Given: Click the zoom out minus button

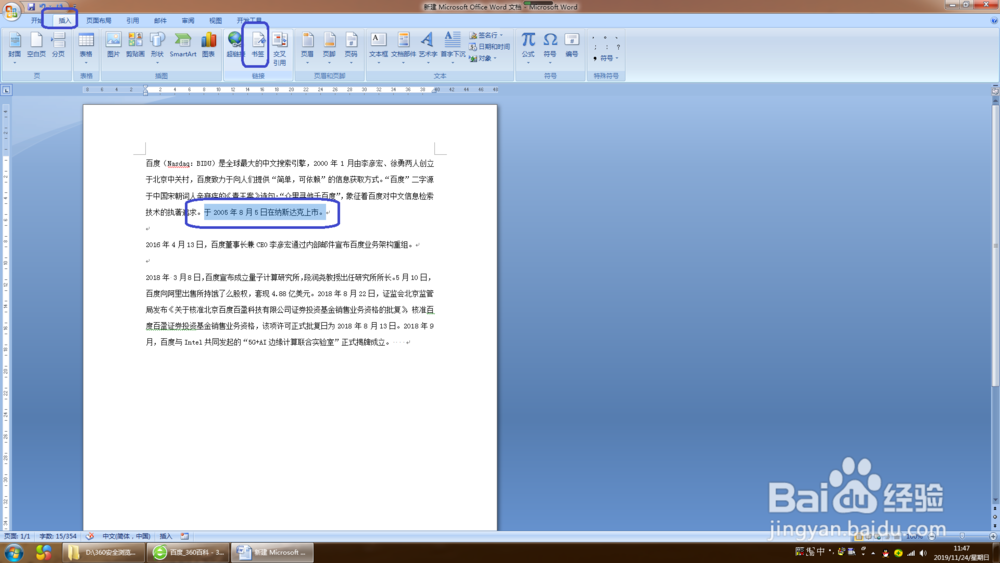Looking at the screenshot, I should (x=932, y=536).
